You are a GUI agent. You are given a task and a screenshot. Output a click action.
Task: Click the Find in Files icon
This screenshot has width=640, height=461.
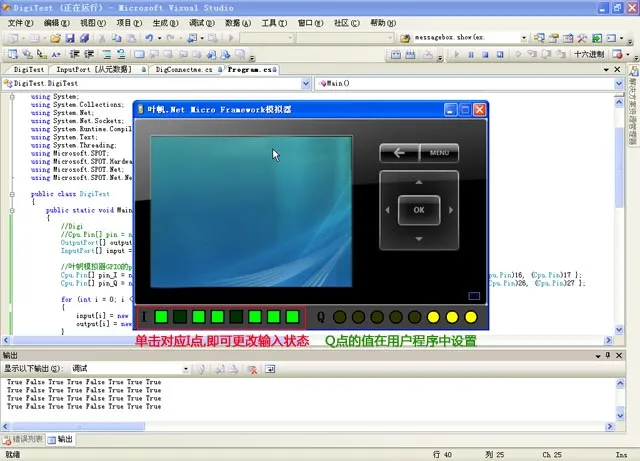click(x=405, y=38)
